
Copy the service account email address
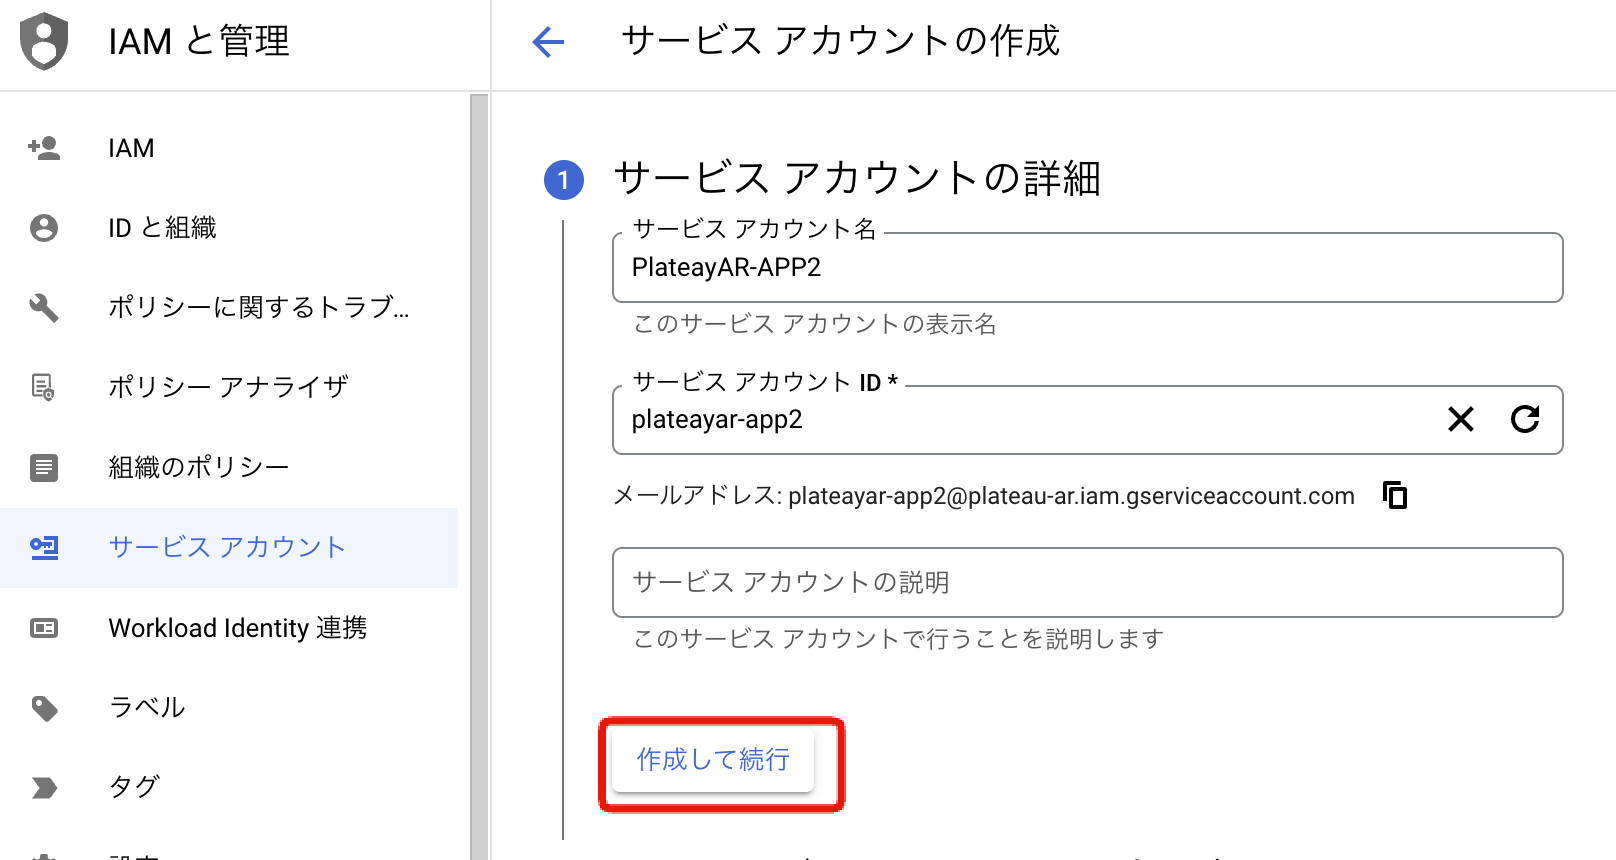[x=1395, y=495]
